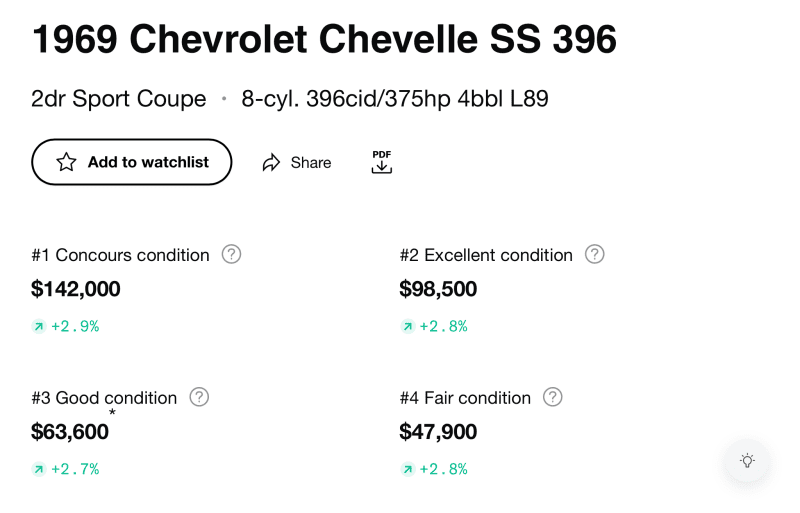Click the lightbulb tips button
This screenshot has height=513, width=800.
point(747,460)
